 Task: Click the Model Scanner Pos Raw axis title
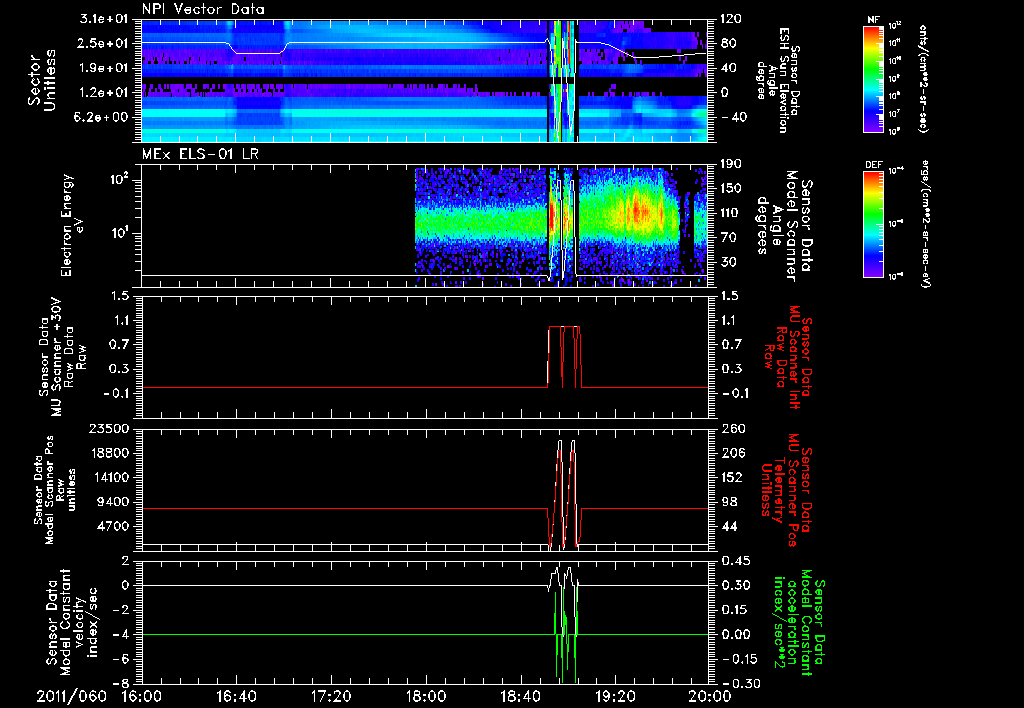point(55,490)
